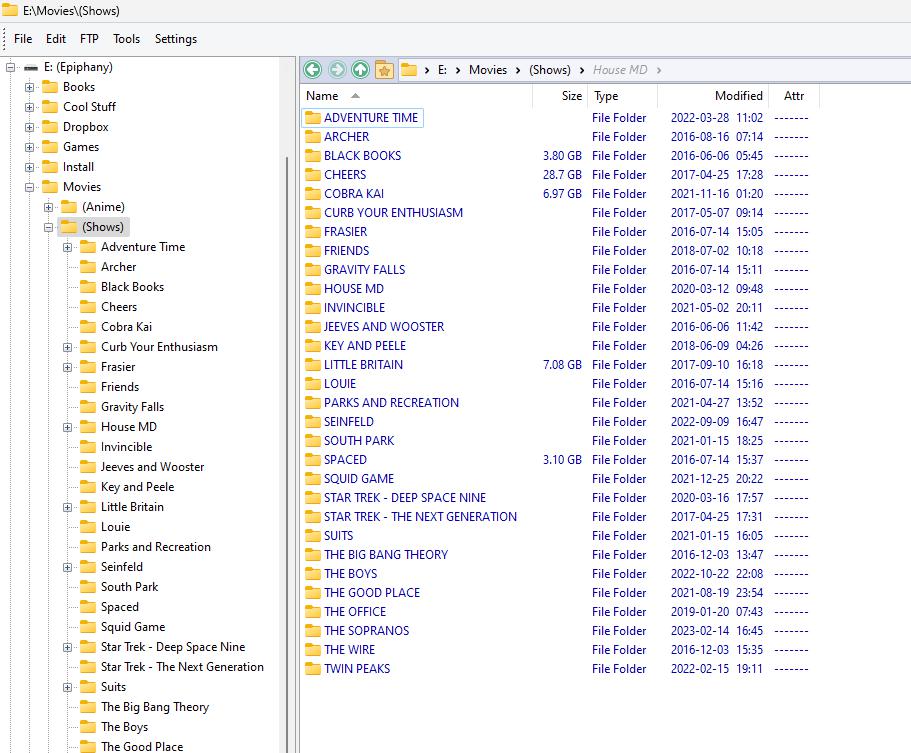Image resolution: width=911 pixels, height=753 pixels.
Task: Click the COBRA KAI folder icon in list
Action: pyautogui.click(x=312, y=194)
